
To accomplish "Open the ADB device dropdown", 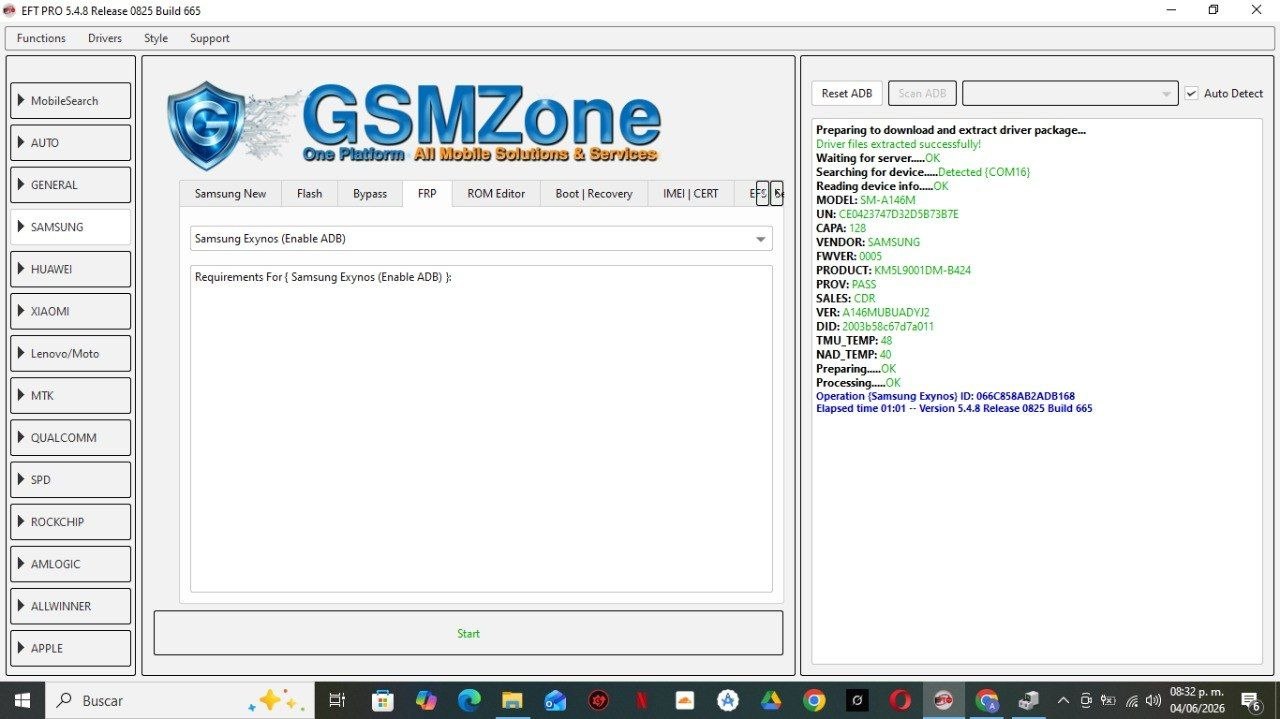I will point(1070,93).
